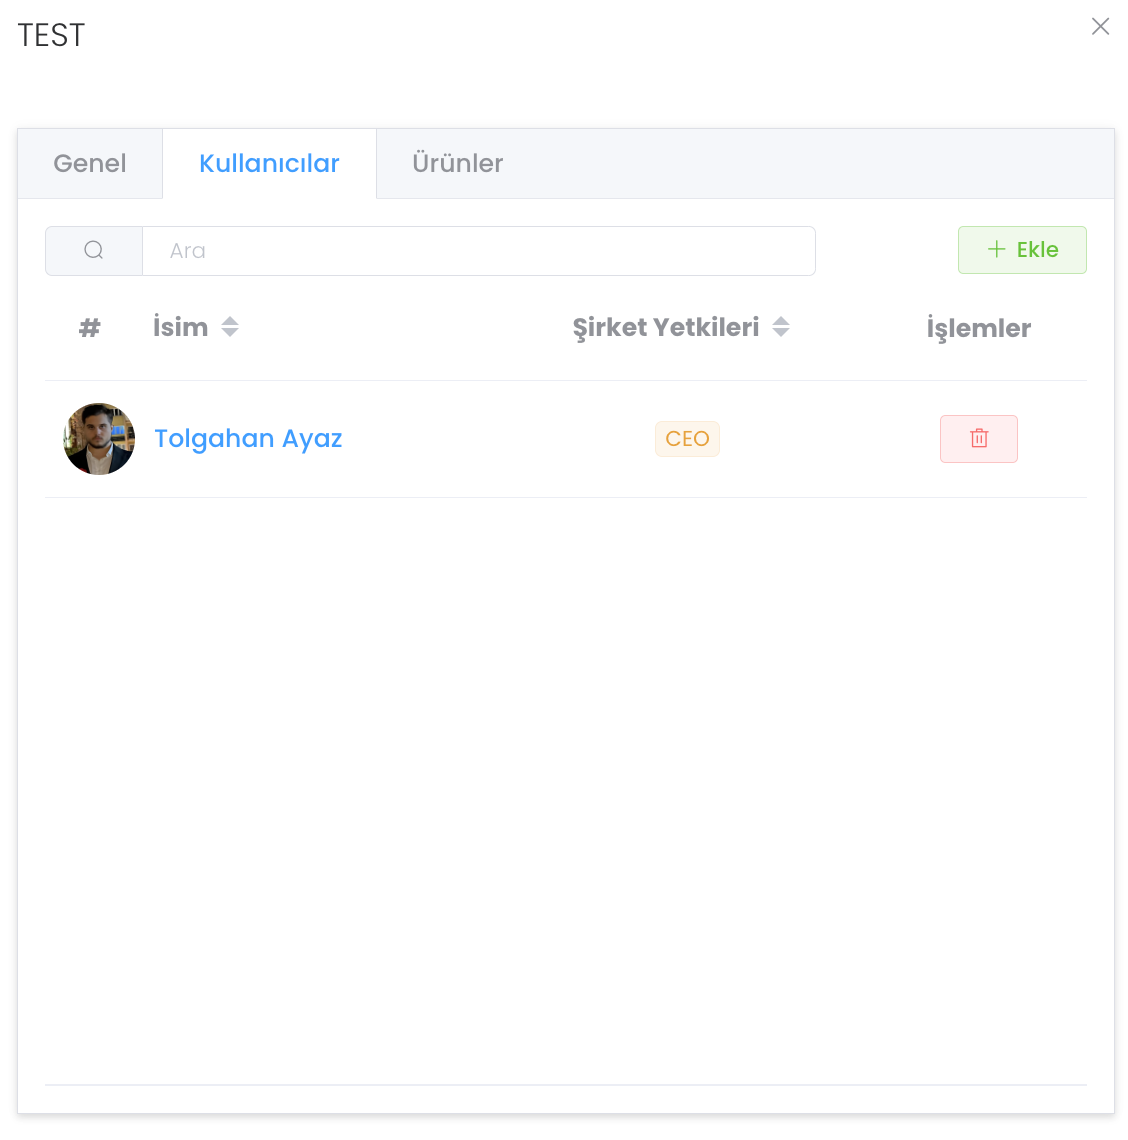Screen dimensions: 1128x1140
Task: Click the İsim column header label
Action: tap(180, 327)
